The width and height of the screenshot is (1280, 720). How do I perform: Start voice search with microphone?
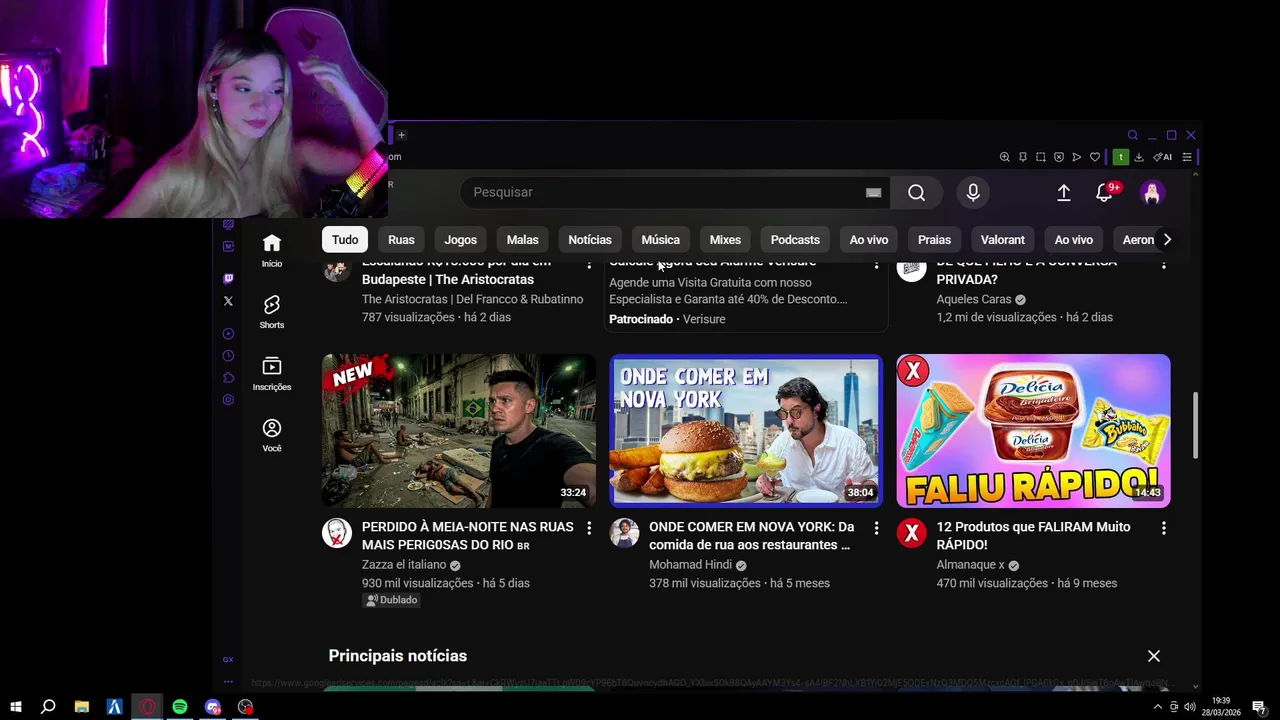coord(973,193)
